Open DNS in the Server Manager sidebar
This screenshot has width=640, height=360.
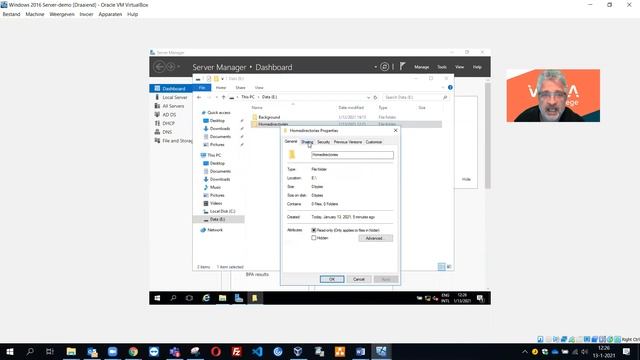(167, 132)
